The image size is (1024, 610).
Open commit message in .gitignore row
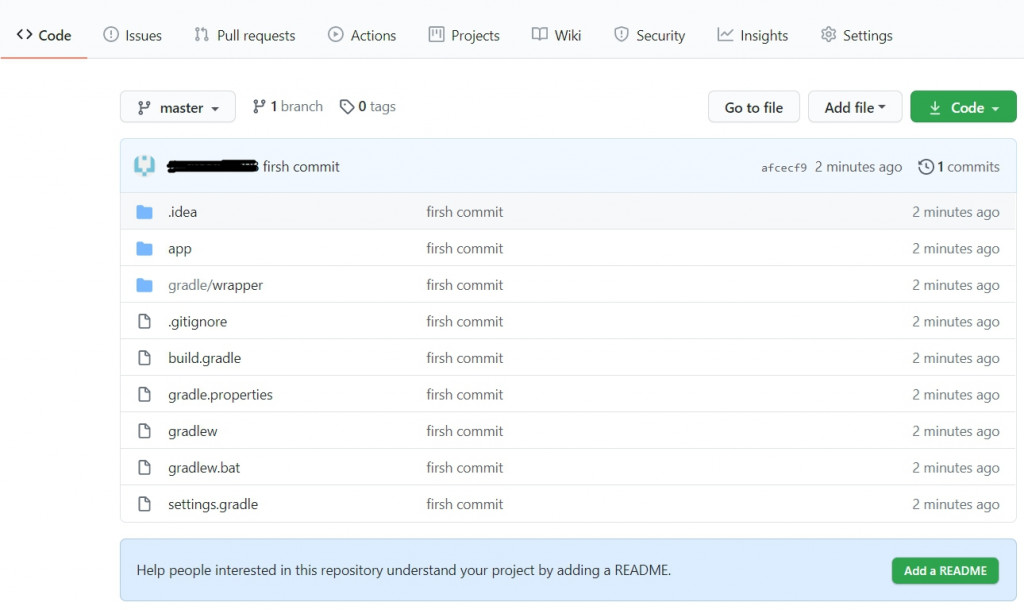tap(464, 322)
